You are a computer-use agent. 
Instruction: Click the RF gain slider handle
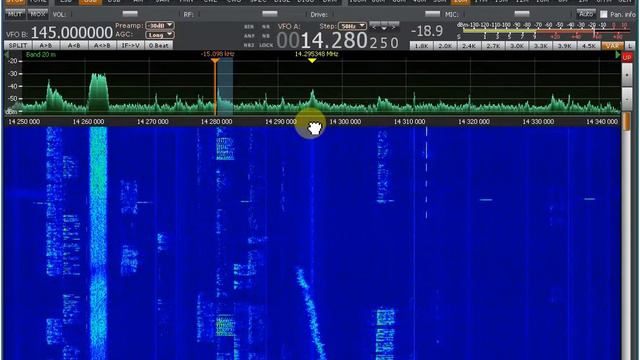[270, 14]
